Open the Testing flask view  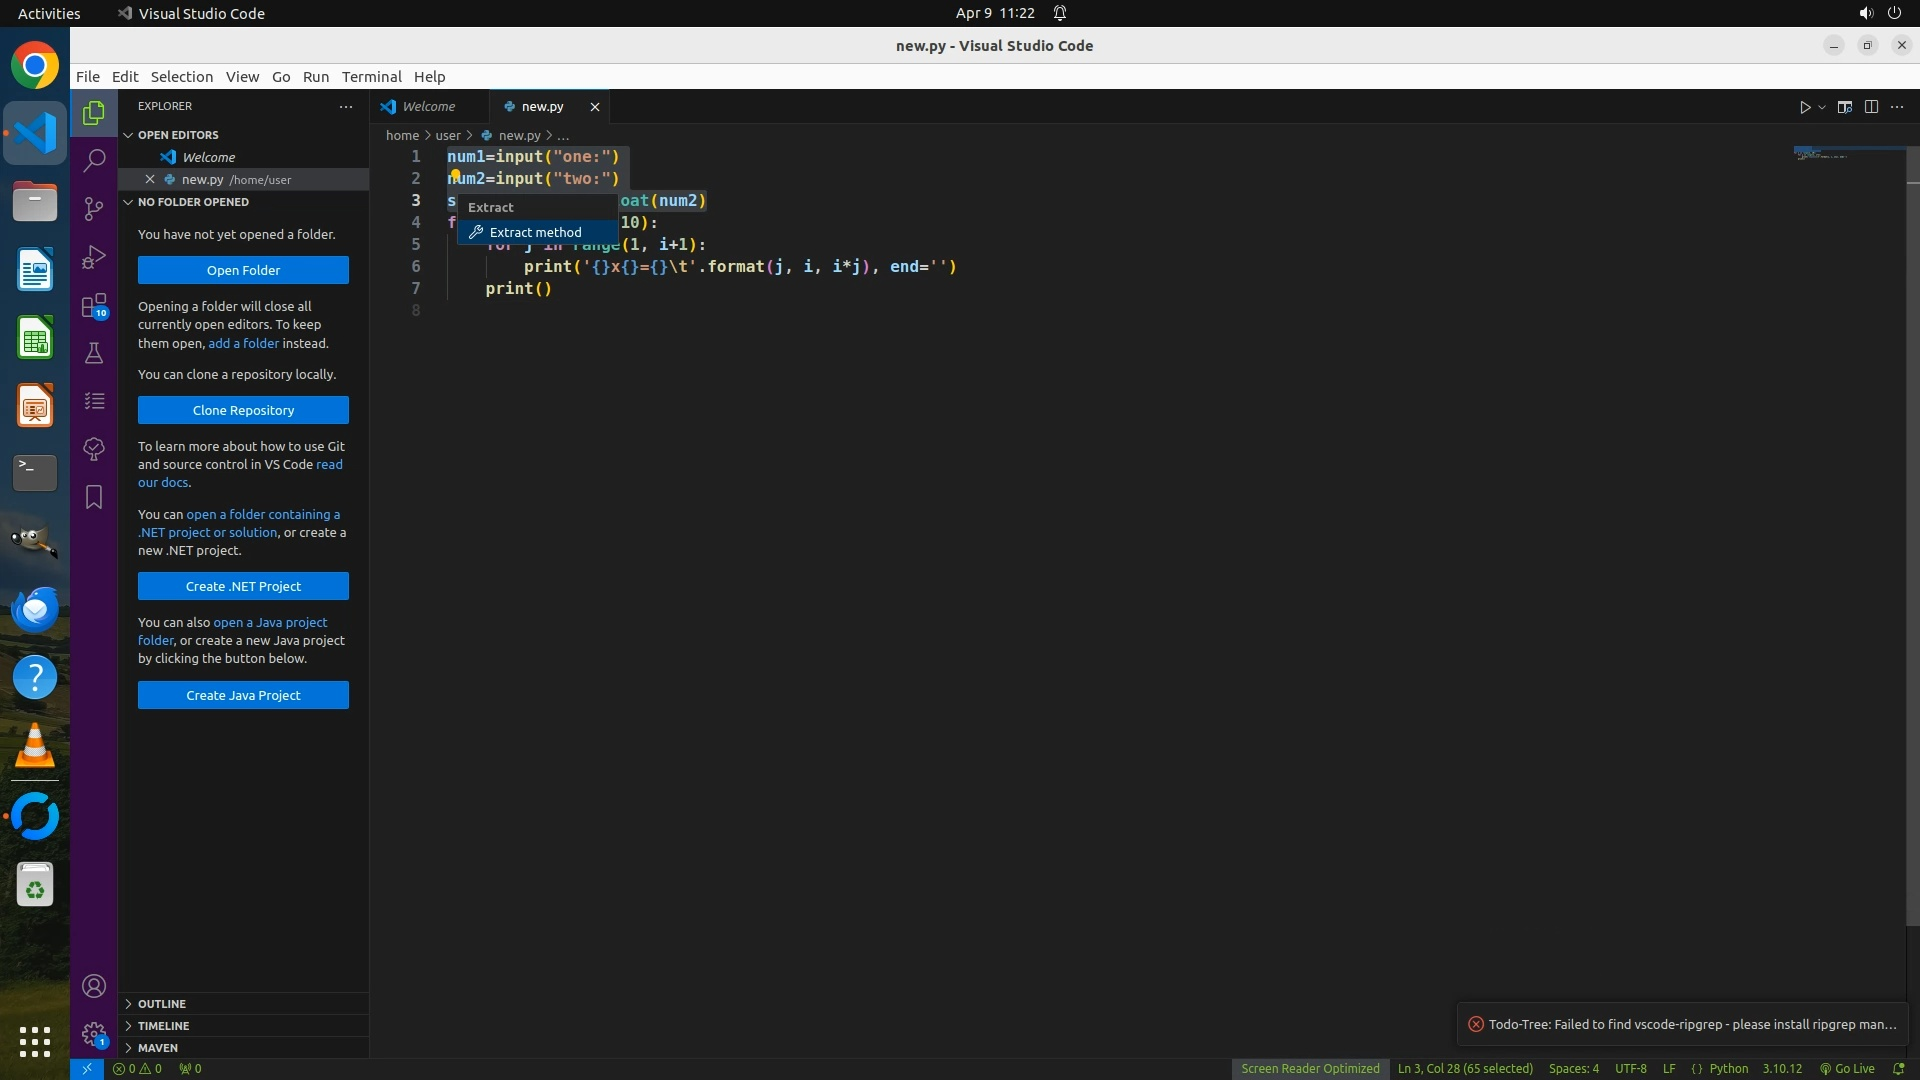[94, 353]
